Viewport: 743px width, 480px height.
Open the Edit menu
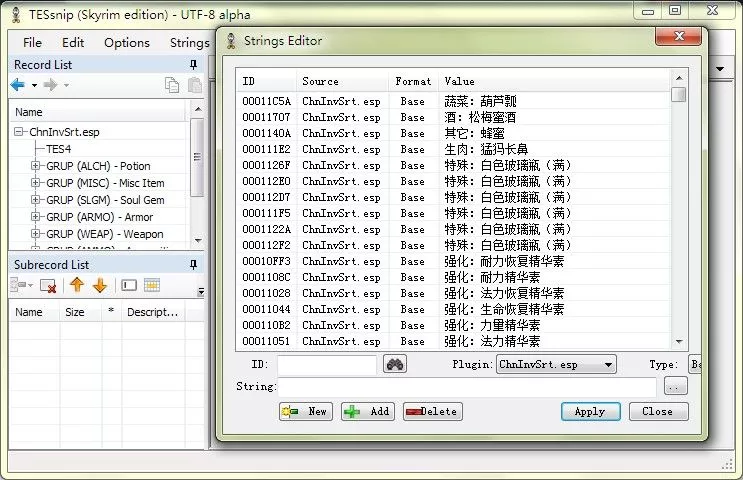click(73, 43)
